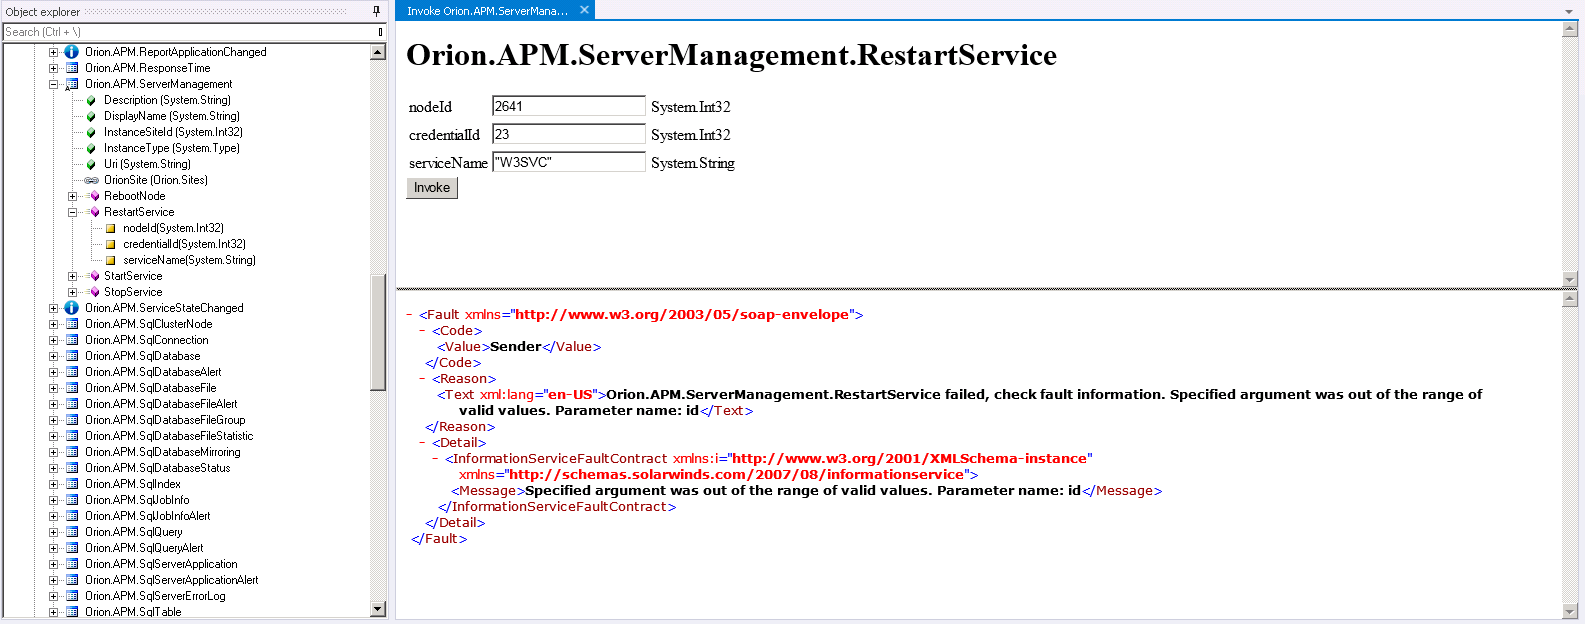
Task: Select the Orion.APM.SqlDatabaseFileStatistic tree item
Action: (x=169, y=436)
